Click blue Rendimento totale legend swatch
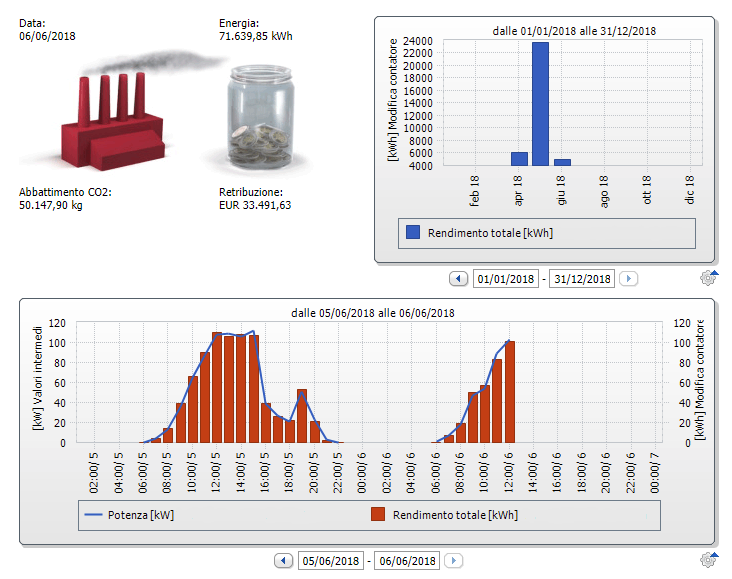The width and height of the screenshot is (732, 579). click(413, 232)
